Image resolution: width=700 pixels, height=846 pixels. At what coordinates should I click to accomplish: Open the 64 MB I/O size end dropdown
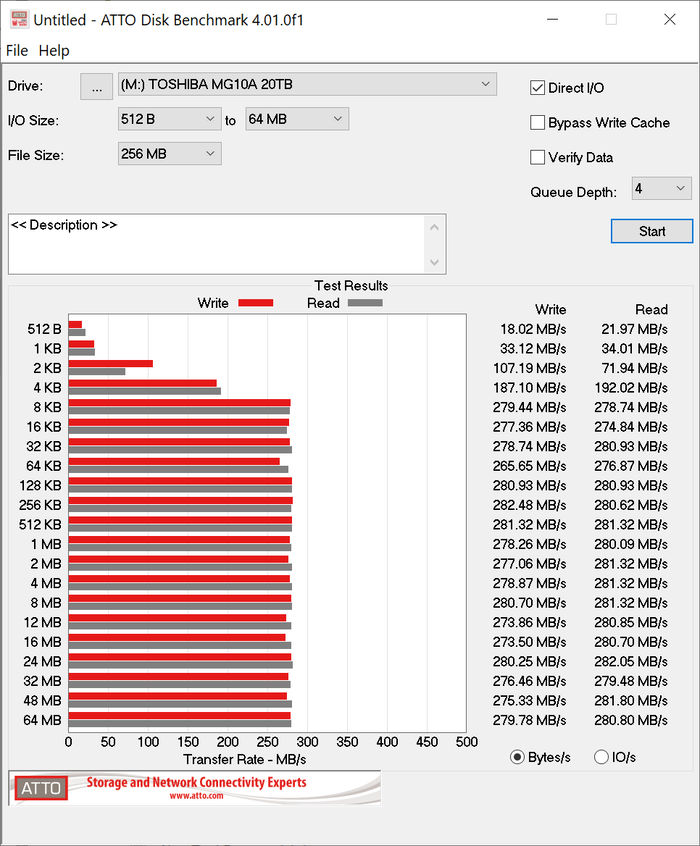pyautogui.click(x=297, y=119)
